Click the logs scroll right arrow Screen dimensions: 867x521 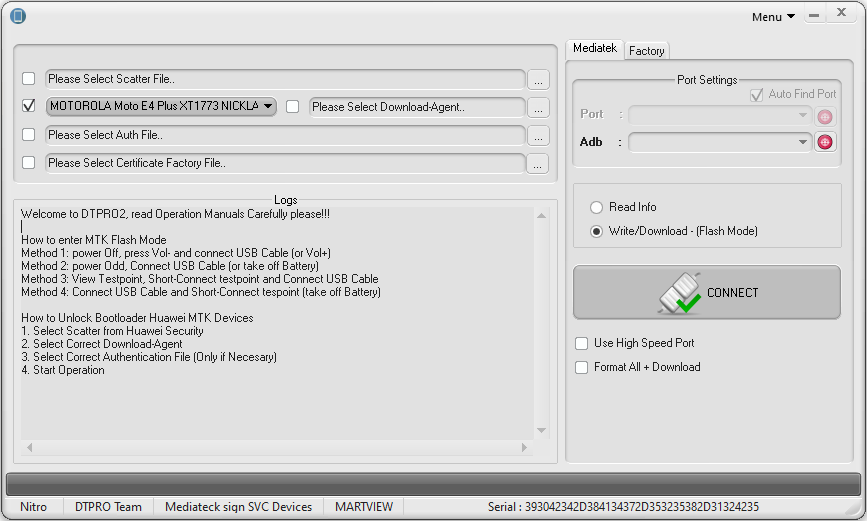point(524,447)
